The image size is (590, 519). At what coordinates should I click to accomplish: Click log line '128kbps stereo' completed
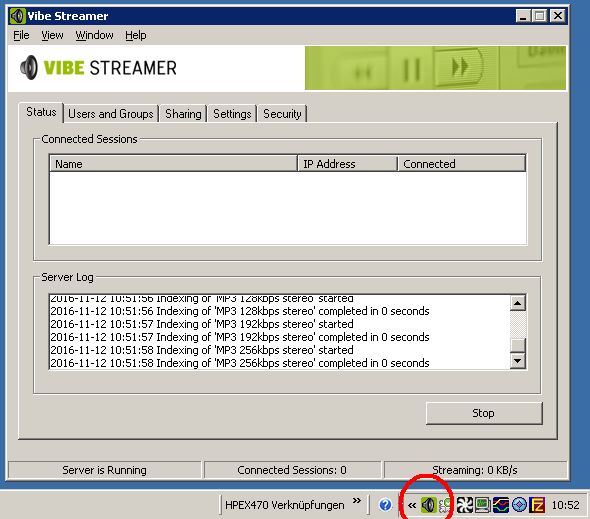240,311
